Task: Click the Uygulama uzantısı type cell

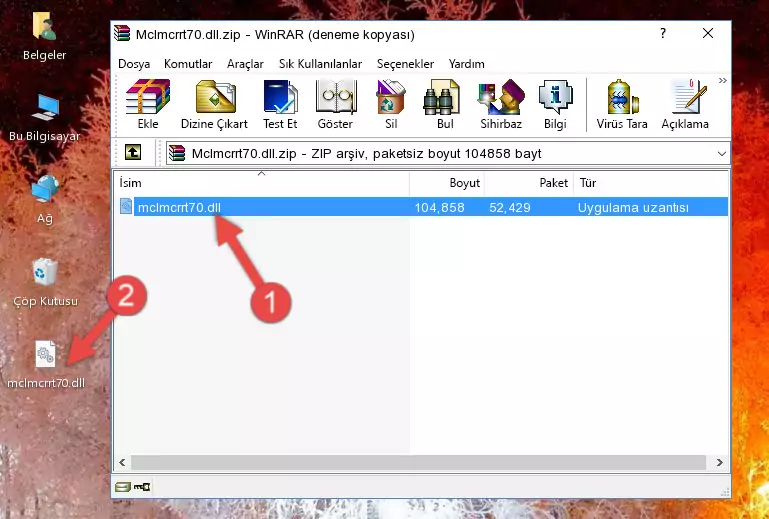Action: click(633, 208)
